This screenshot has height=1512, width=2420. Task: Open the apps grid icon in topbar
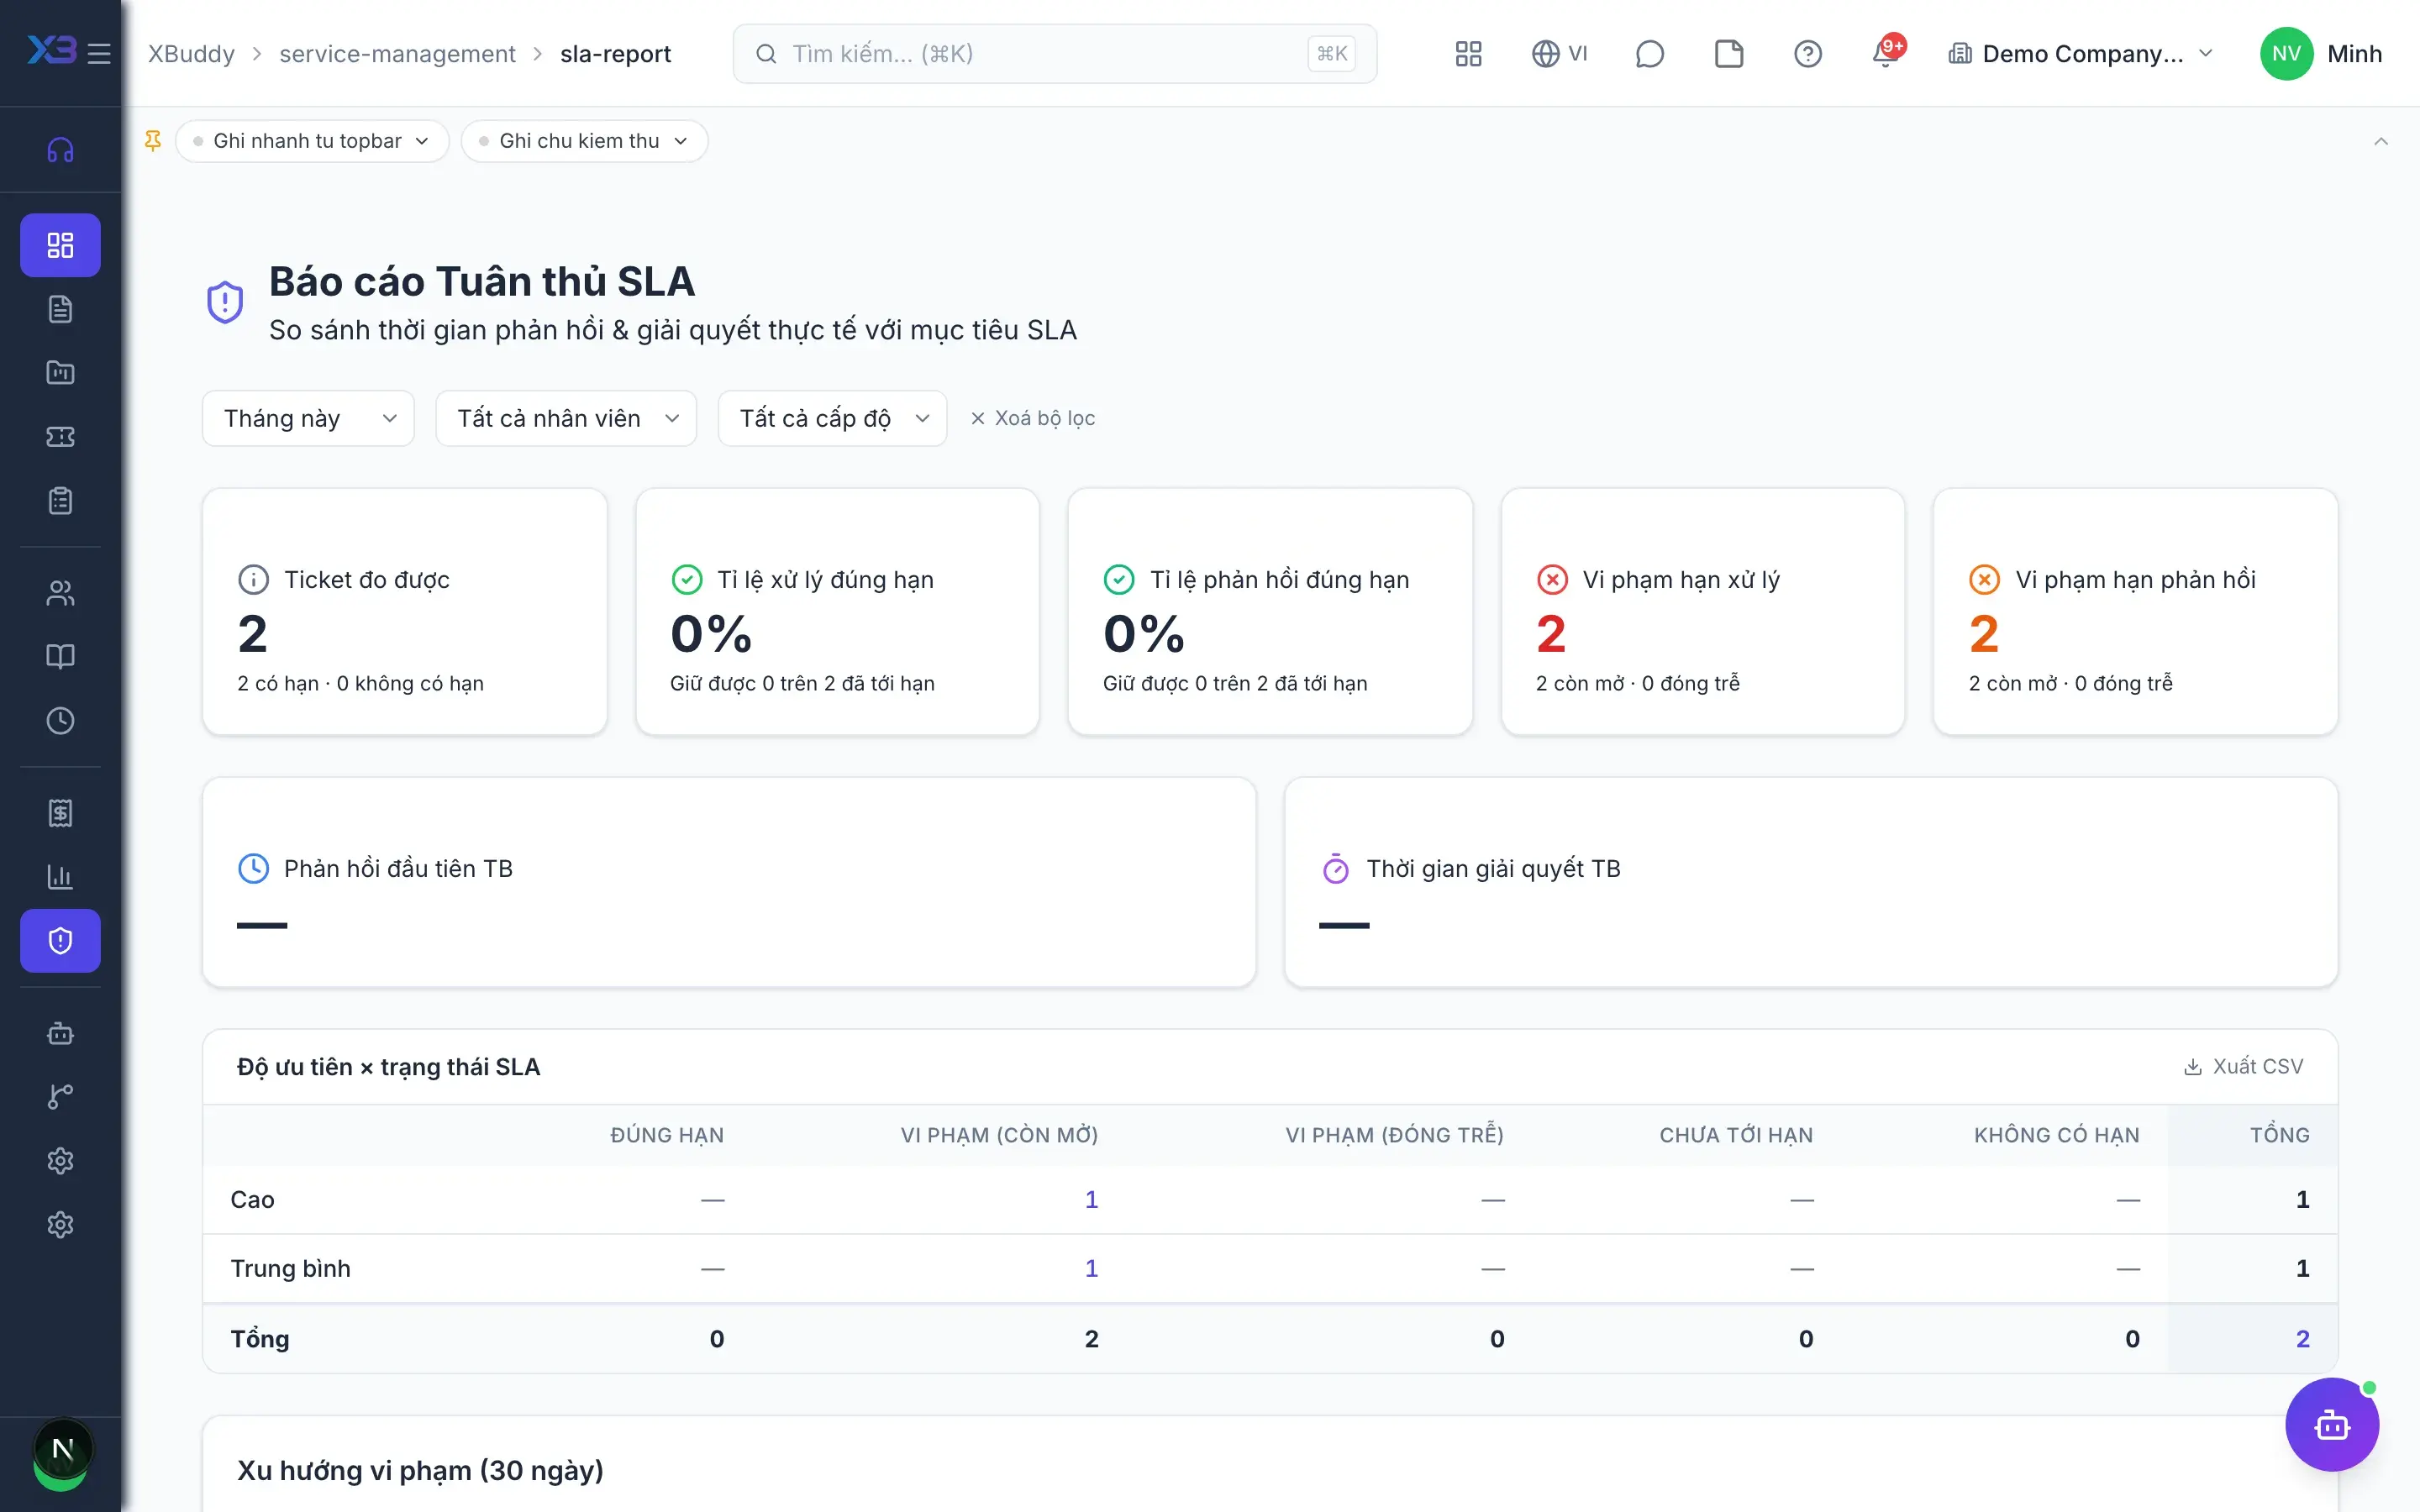click(x=1468, y=54)
